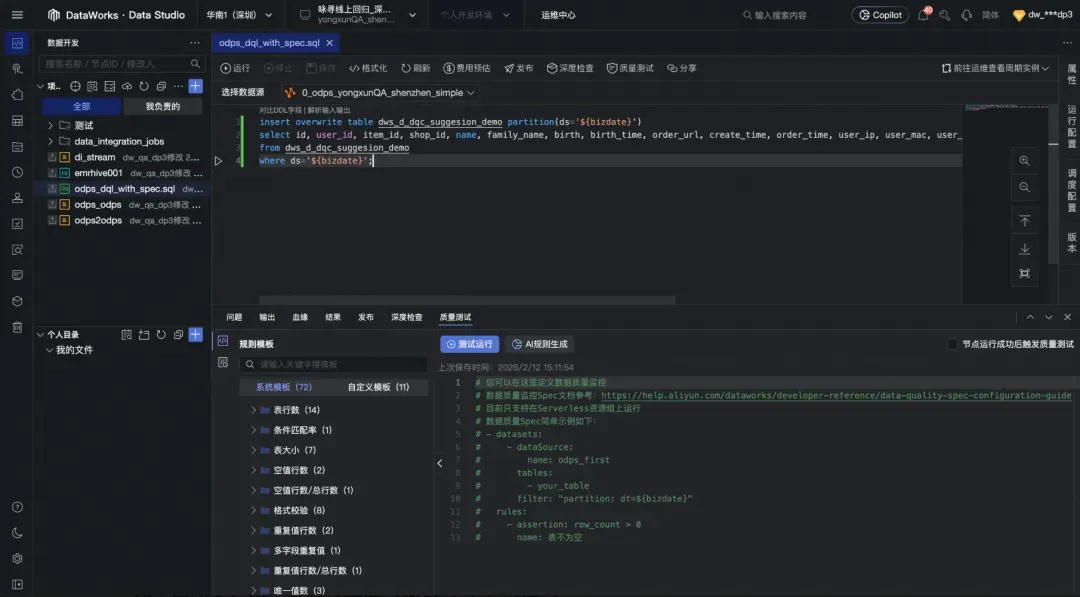This screenshot has height=597, width=1080.
Task: Click the 刷新 (Refresh) toolbar button
Action: coord(415,68)
